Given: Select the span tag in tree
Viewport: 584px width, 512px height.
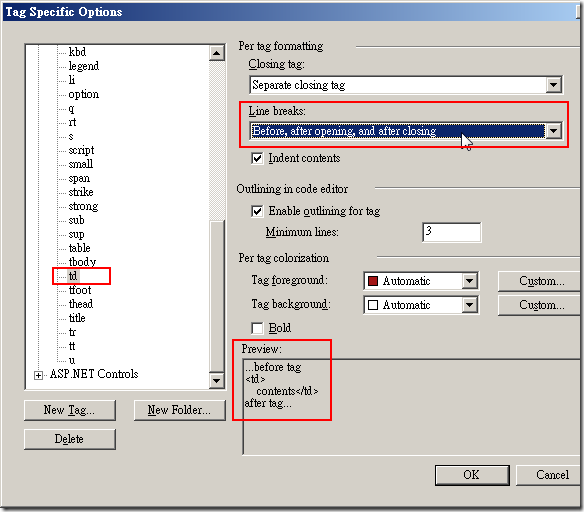Looking at the screenshot, I should [x=79, y=178].
